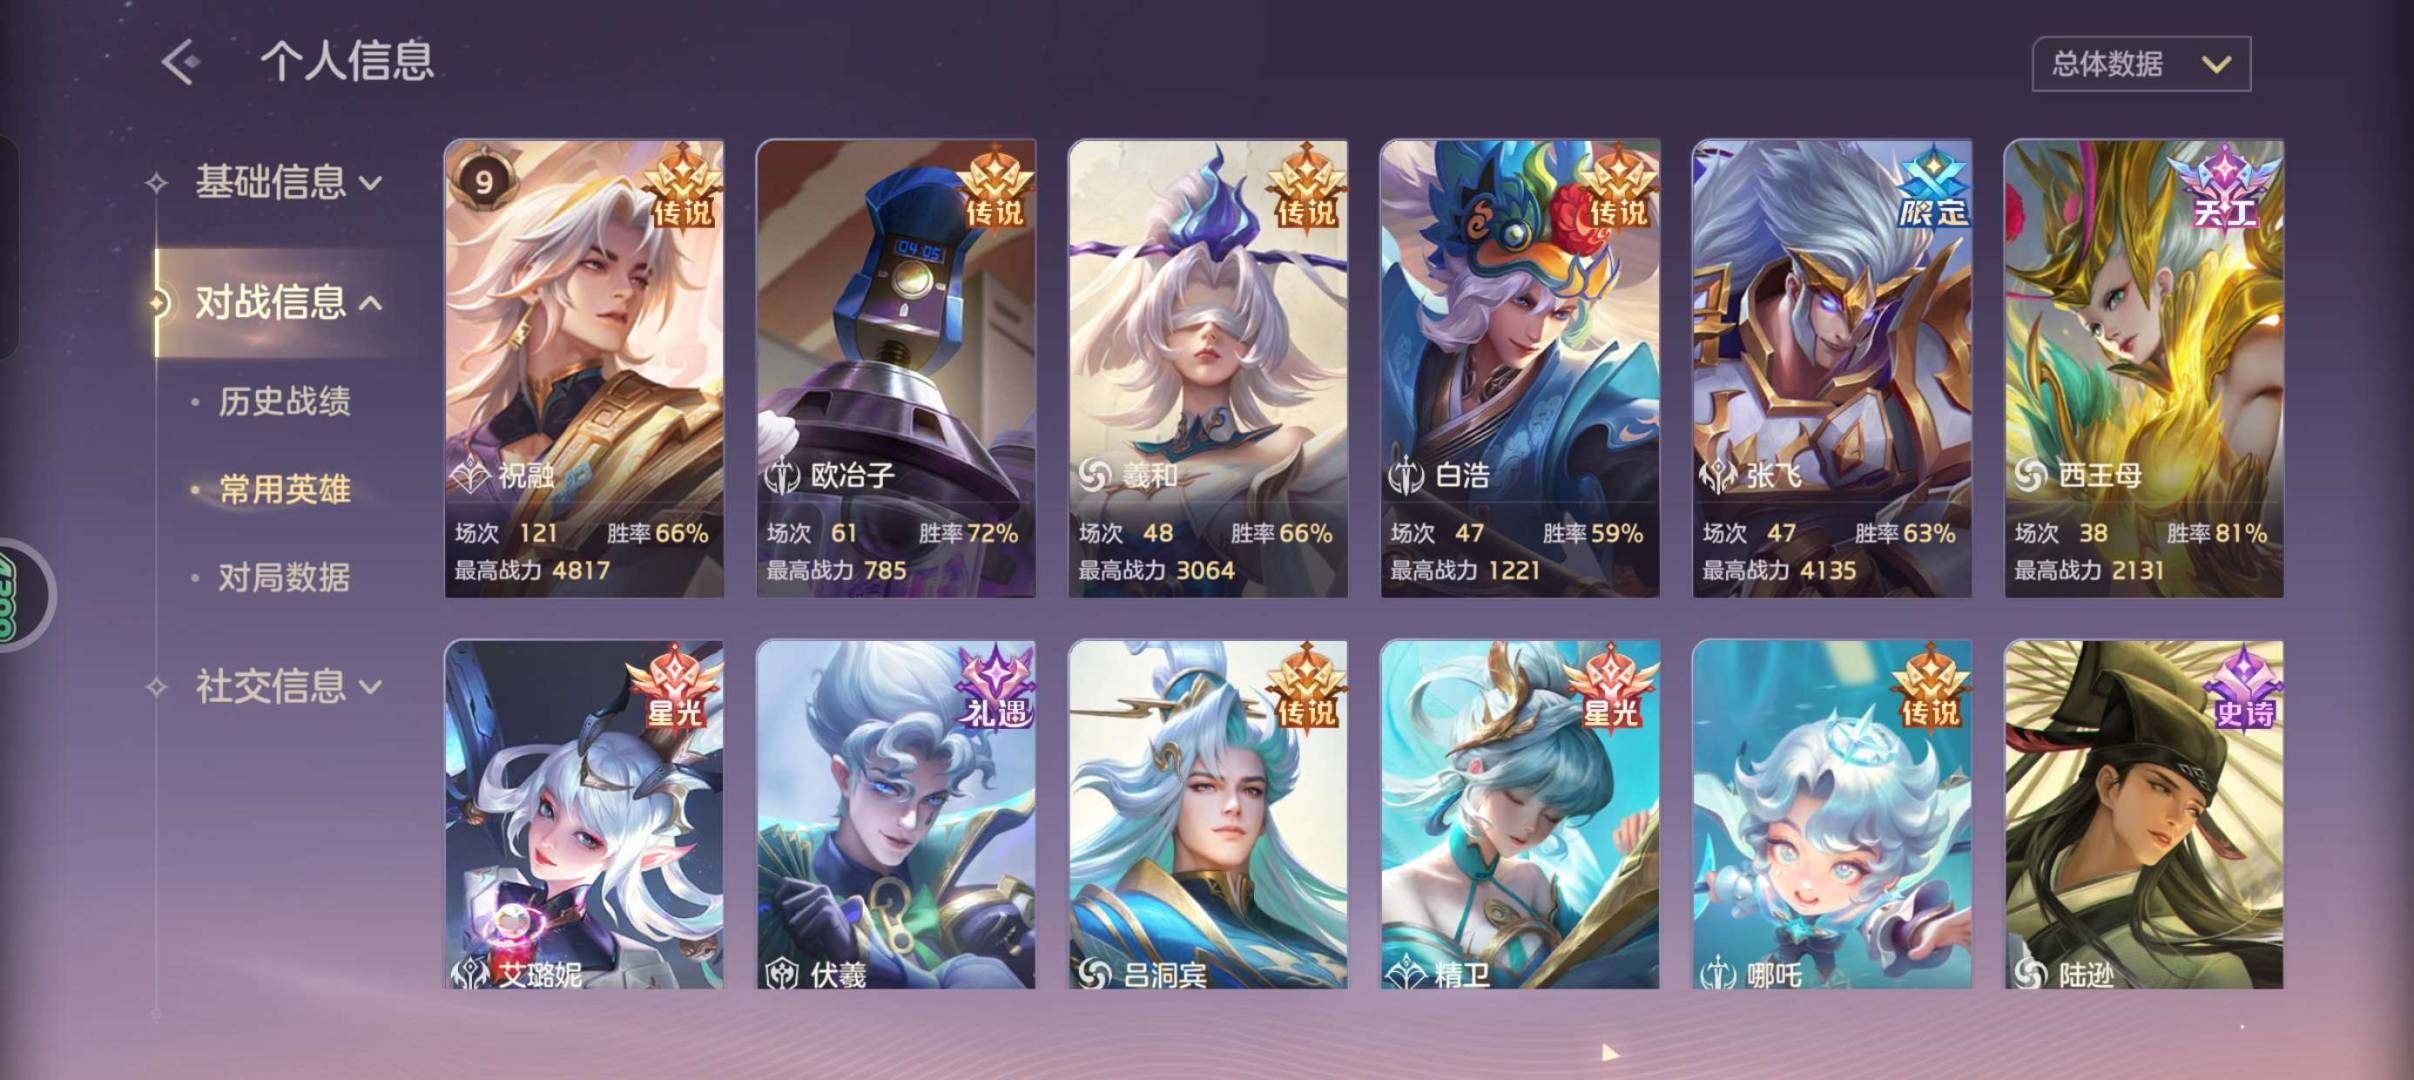Select the 羲和 hero card
Screen dimensions: 2414x1080
pos(1208,368)
